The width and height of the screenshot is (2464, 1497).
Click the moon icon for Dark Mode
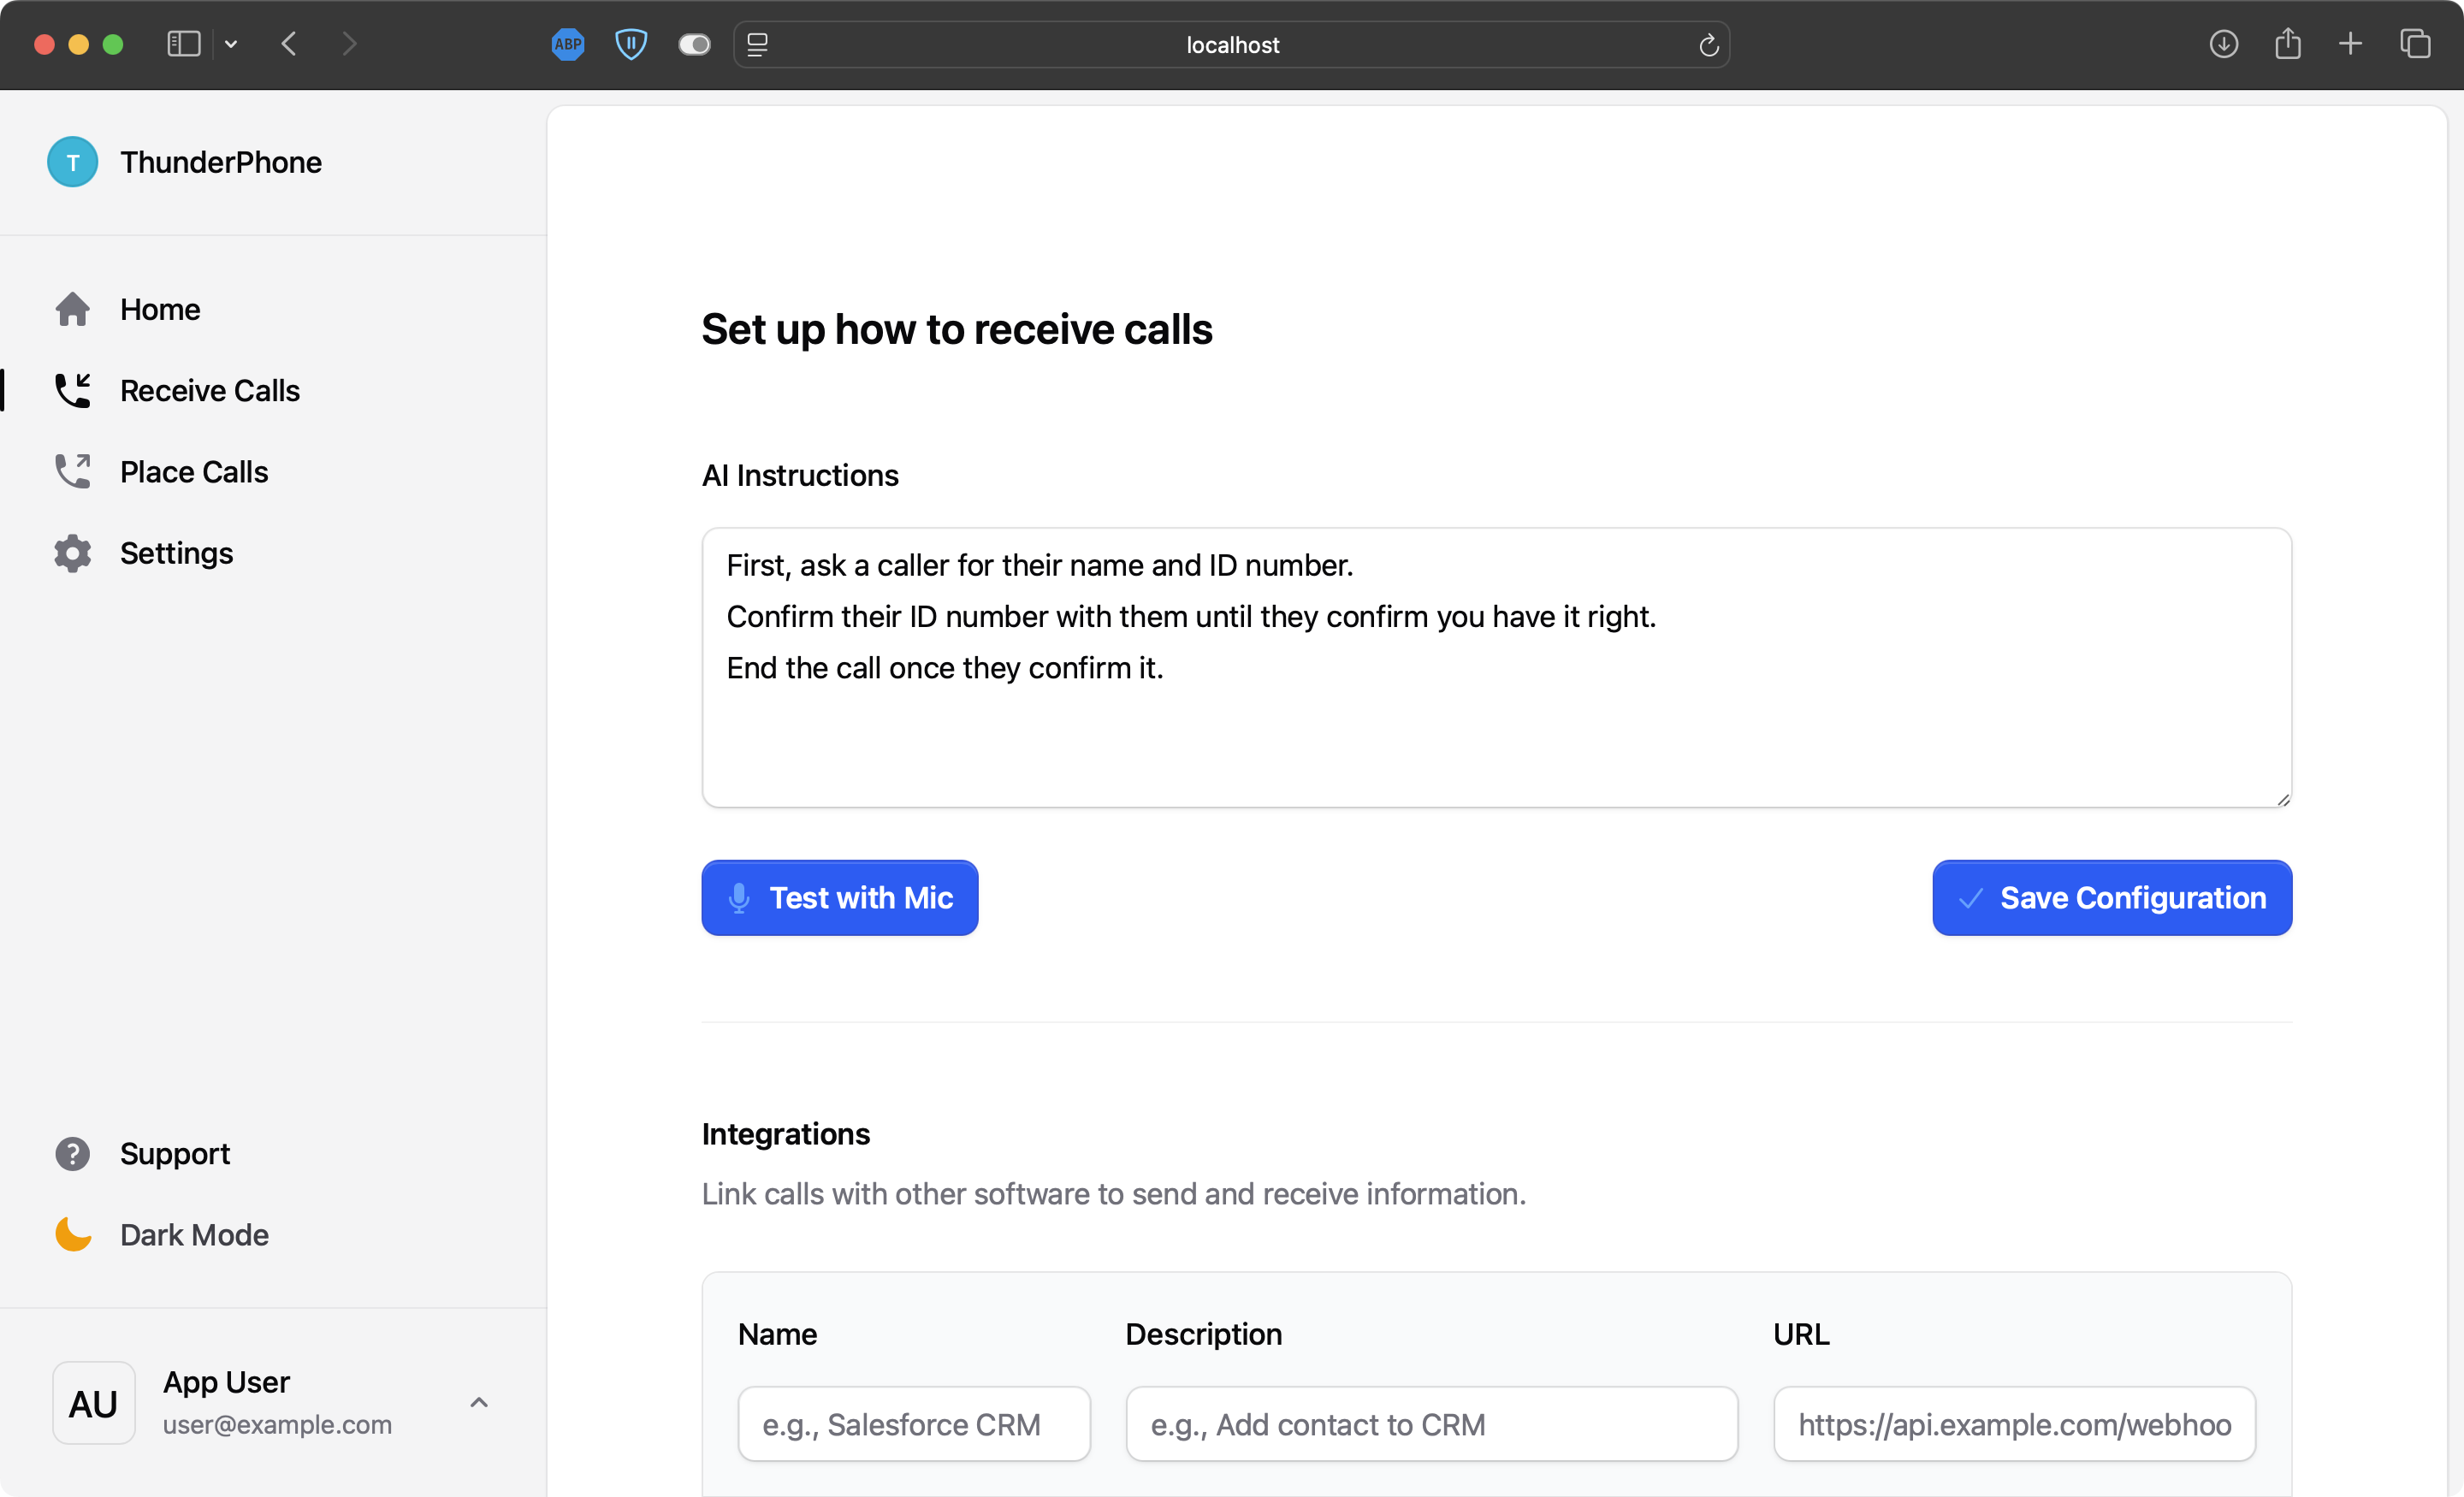pyautogui.click(x=72, y=1234)
